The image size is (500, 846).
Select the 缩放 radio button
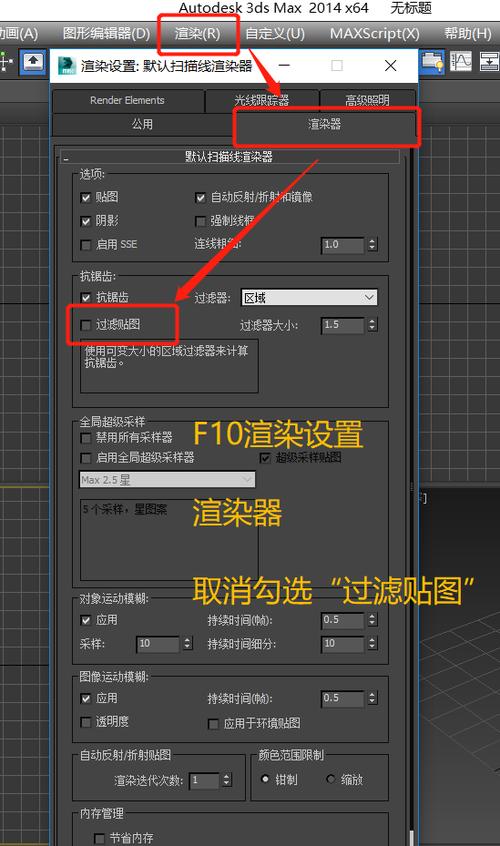click(x=331, y=779)
